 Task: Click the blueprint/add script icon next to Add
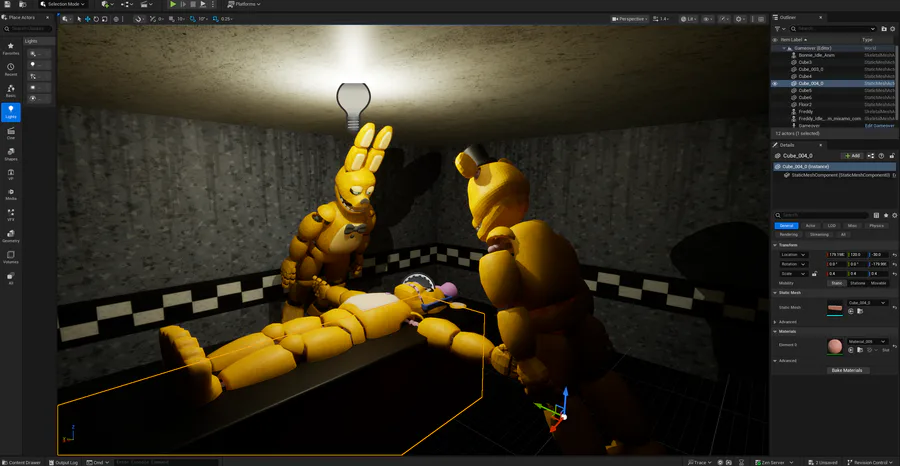(871, 156)
